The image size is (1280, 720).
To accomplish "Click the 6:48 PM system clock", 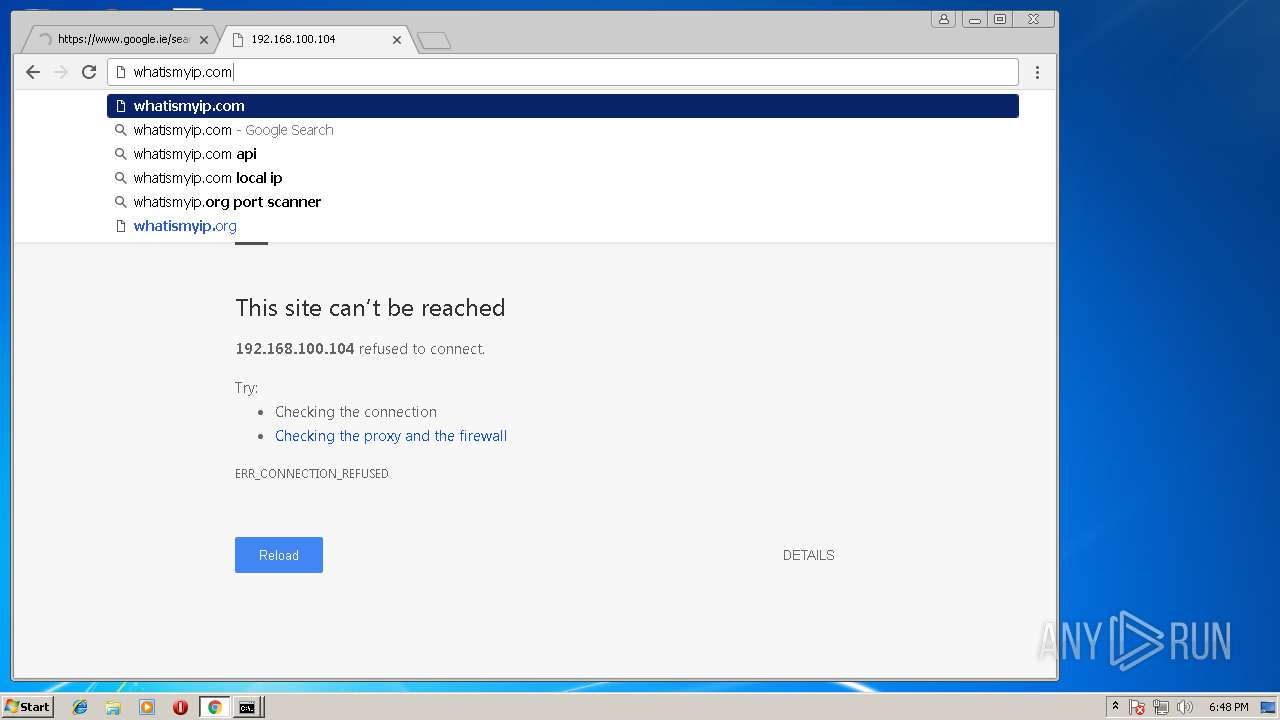I will (1228, 707).
